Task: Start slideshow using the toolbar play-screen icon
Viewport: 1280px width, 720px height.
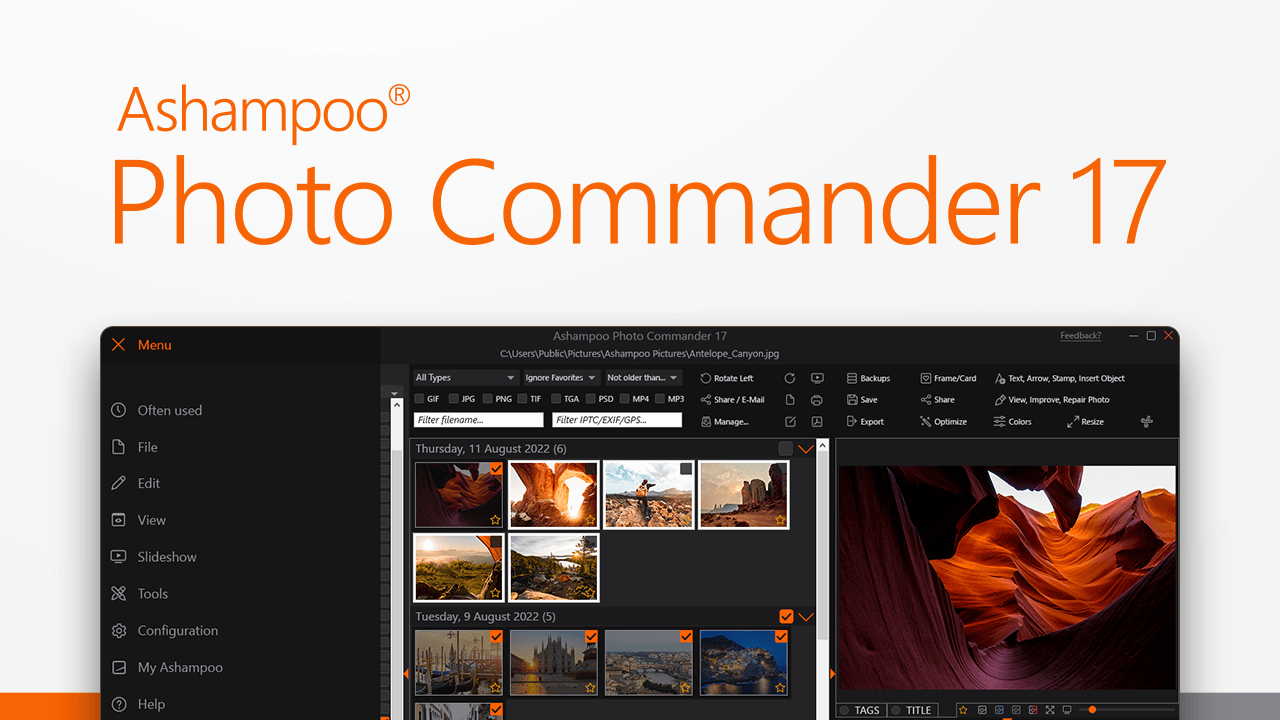Action: [817, 379]
